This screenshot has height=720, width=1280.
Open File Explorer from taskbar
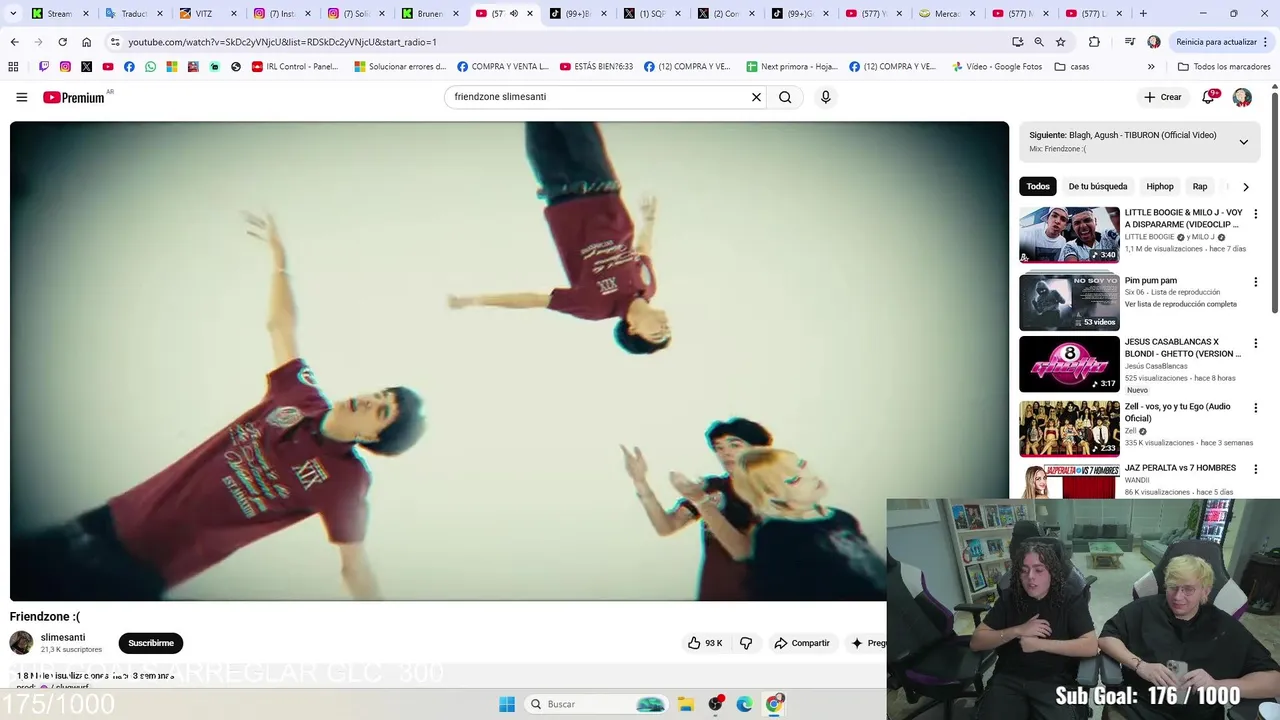coord(686,704)
